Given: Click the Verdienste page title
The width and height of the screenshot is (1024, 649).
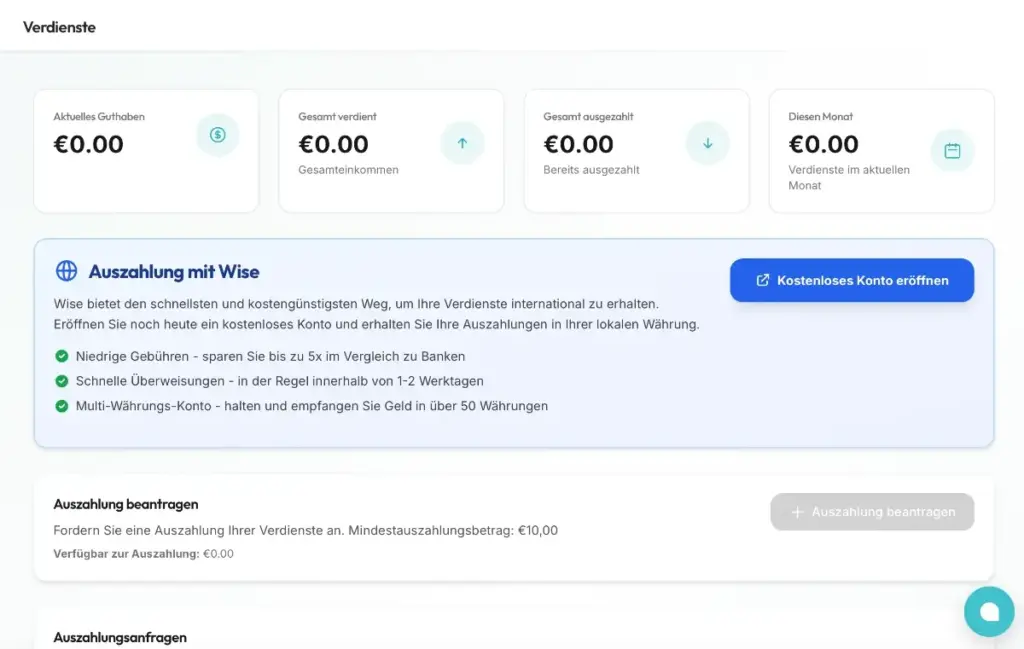Looking at the screenshot, I should pyautogui.click(x=60, y=27).
